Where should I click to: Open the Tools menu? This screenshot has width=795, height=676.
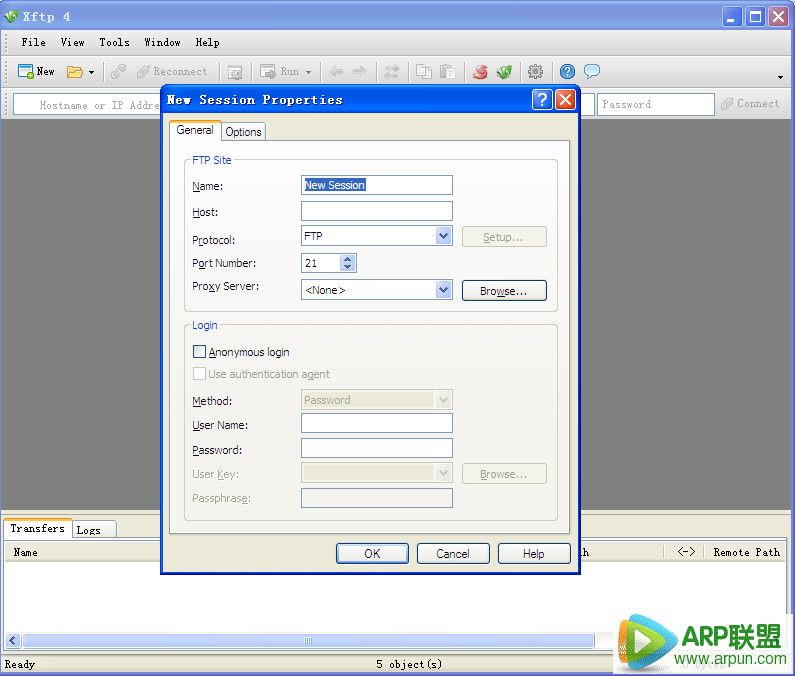click(114, 42)
